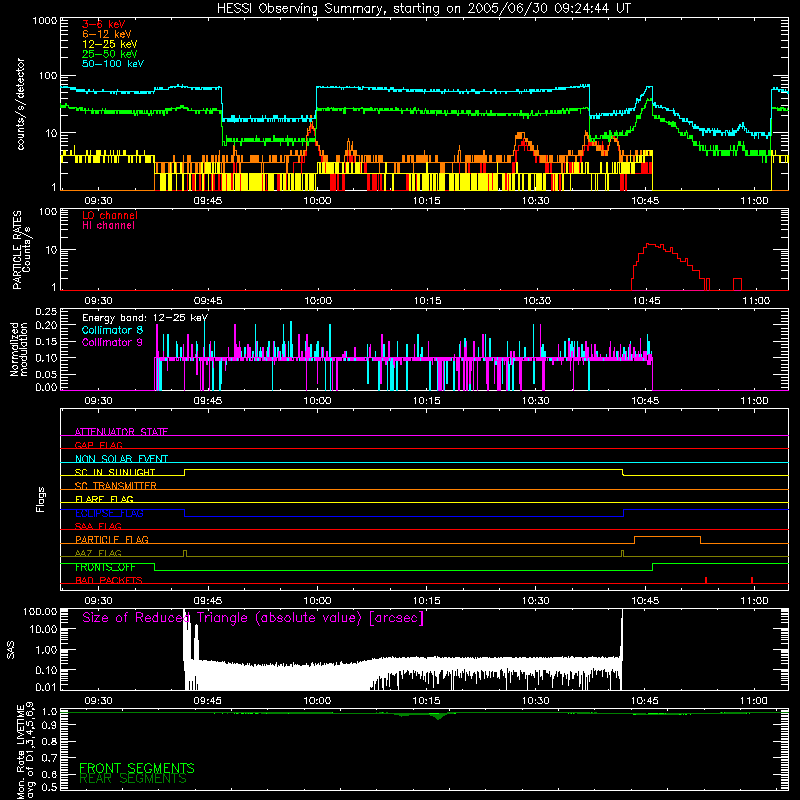Click the 1000 value on counts axis
This screenshot has height=800, width=800.
pos(44,21)
